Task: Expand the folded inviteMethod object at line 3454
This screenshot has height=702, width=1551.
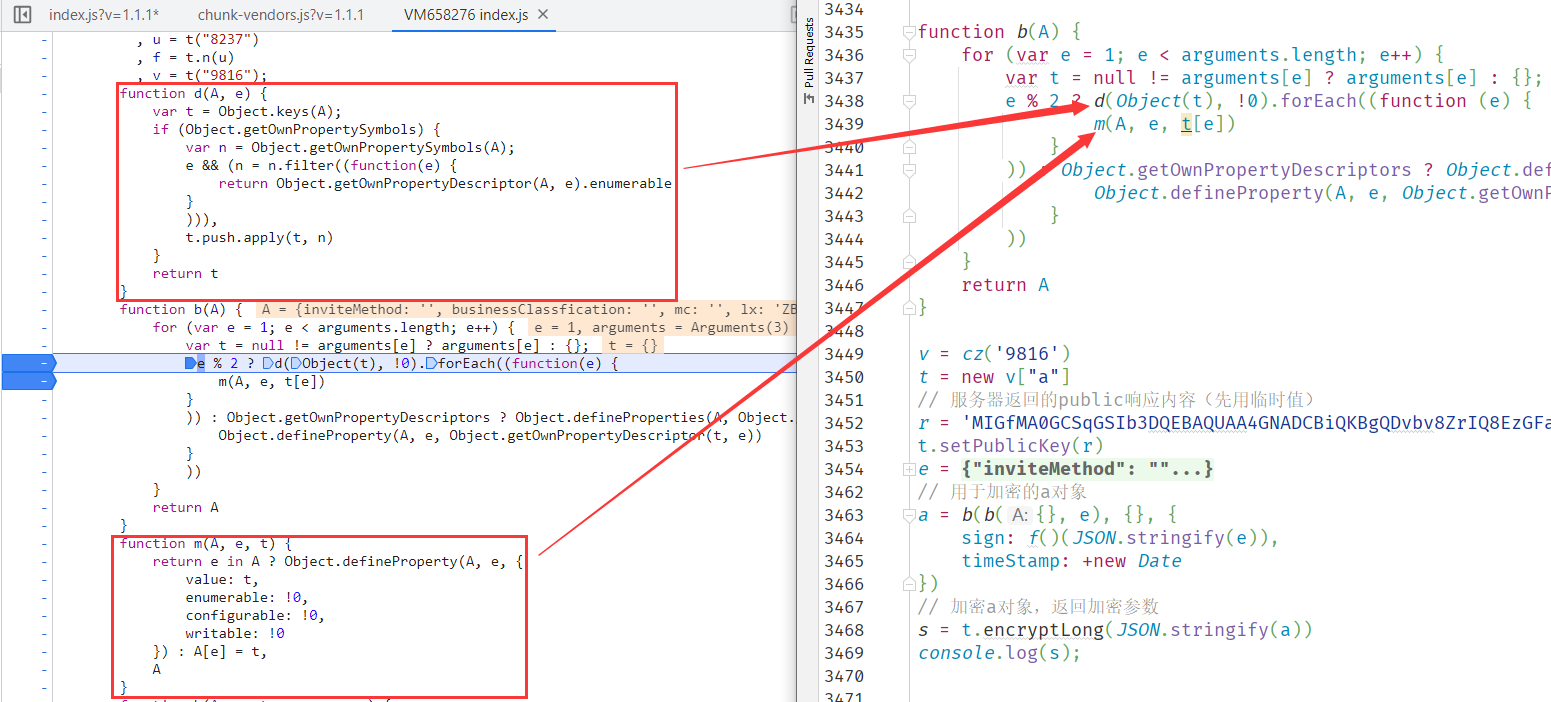Action: 908,469
